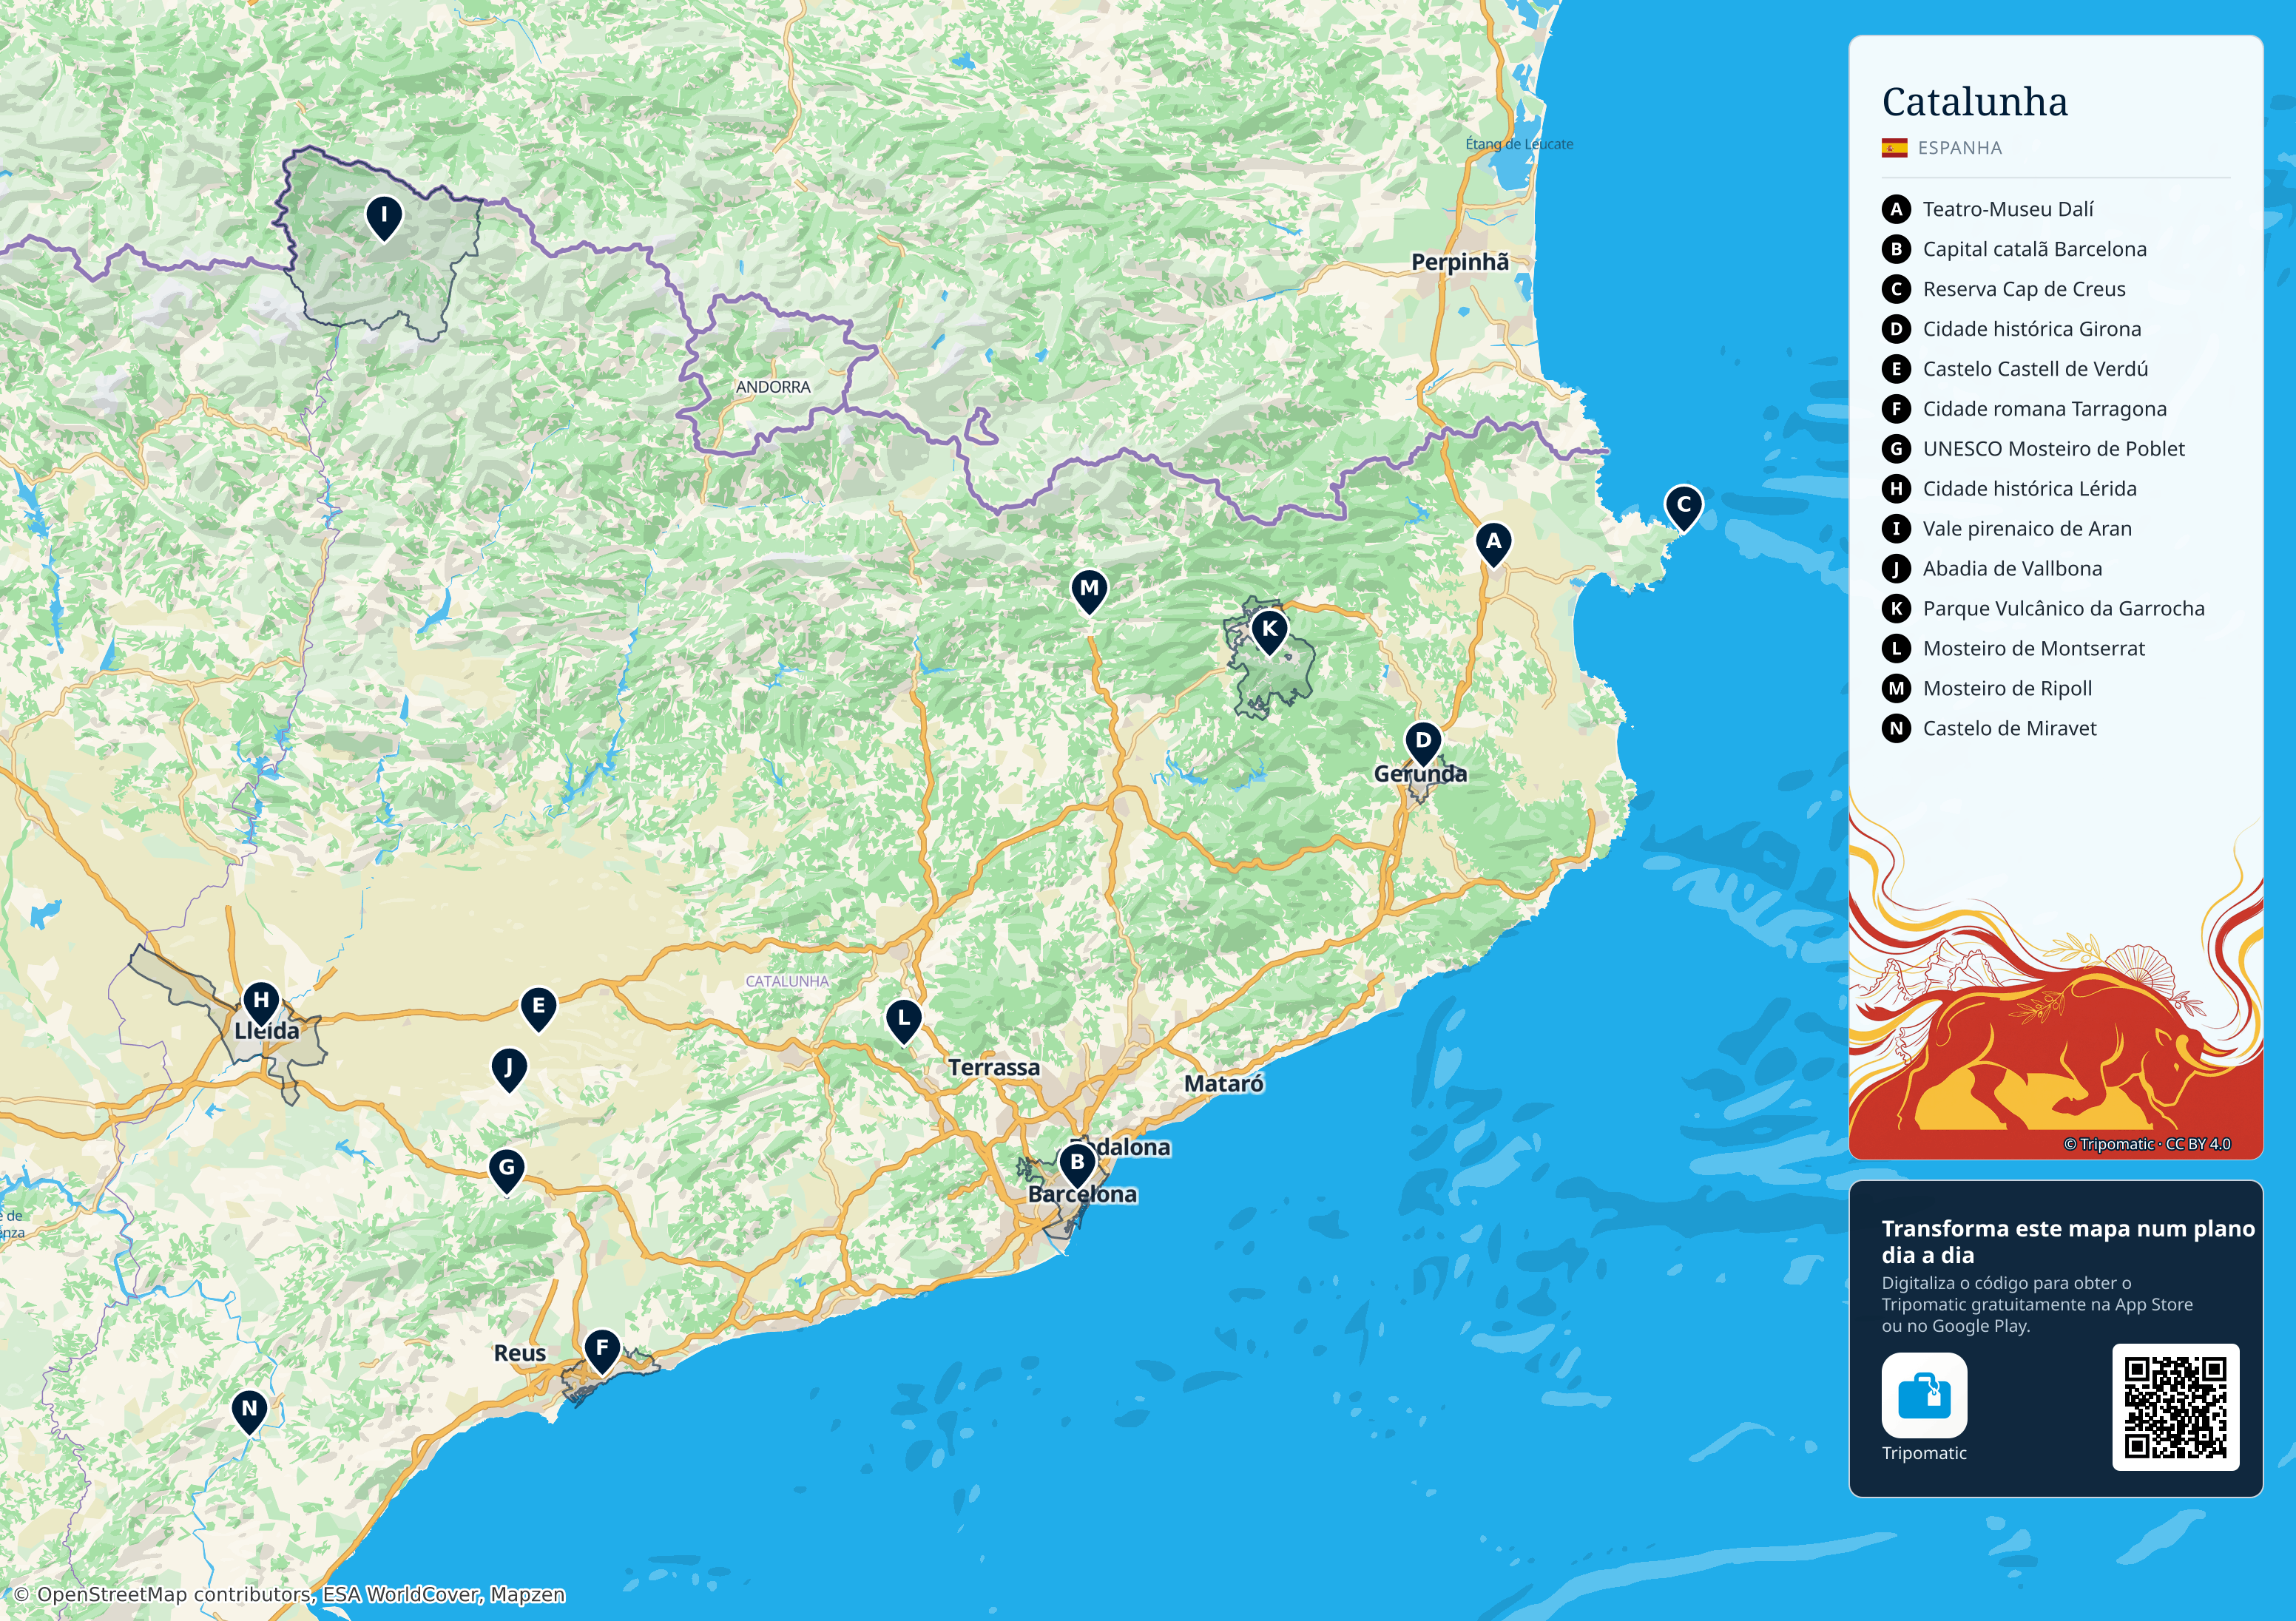The width and height of the screenshot is (2296, 1621).
Task: Click the ANDORRA country label
Action: (x=773, y=387)
